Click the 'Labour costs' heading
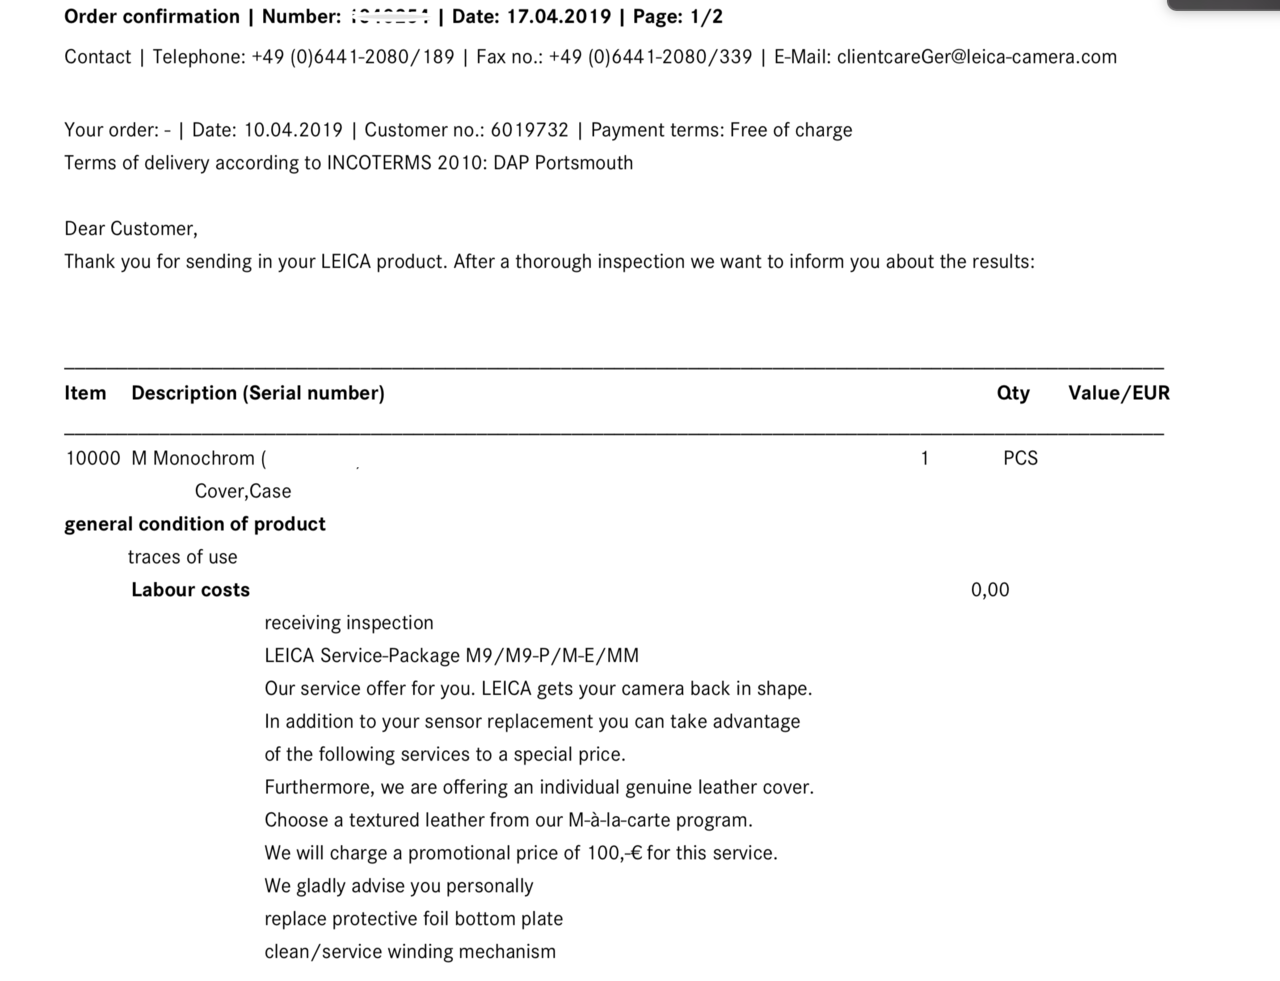 coord(190,590)
